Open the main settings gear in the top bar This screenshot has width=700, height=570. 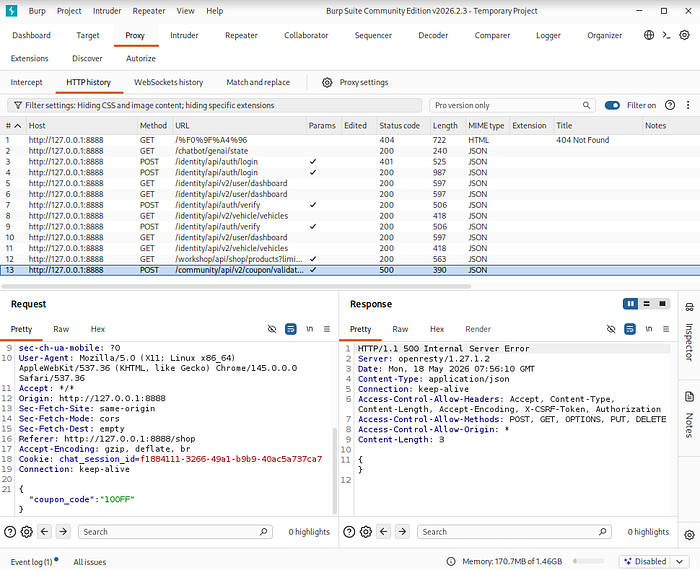pyautogui.click(x=684, y=35)
